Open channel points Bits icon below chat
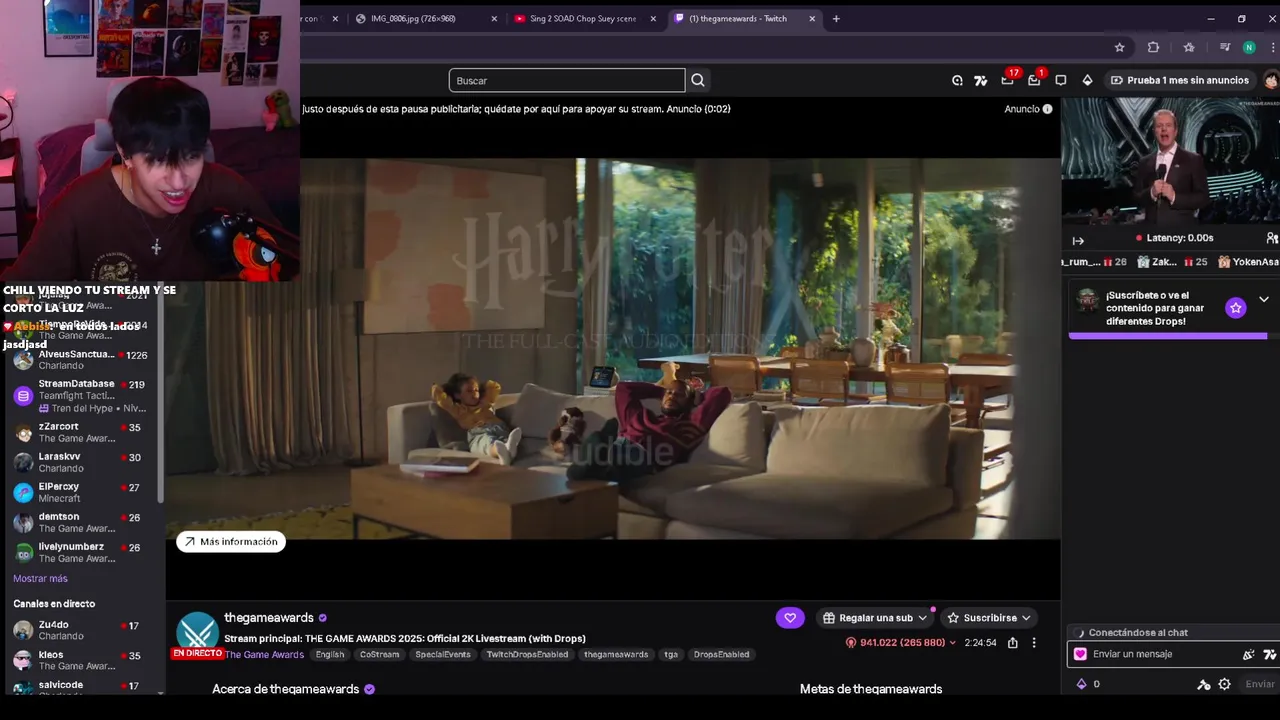1280x720 pixels. pyautogui.click(x=1081, y=684)
